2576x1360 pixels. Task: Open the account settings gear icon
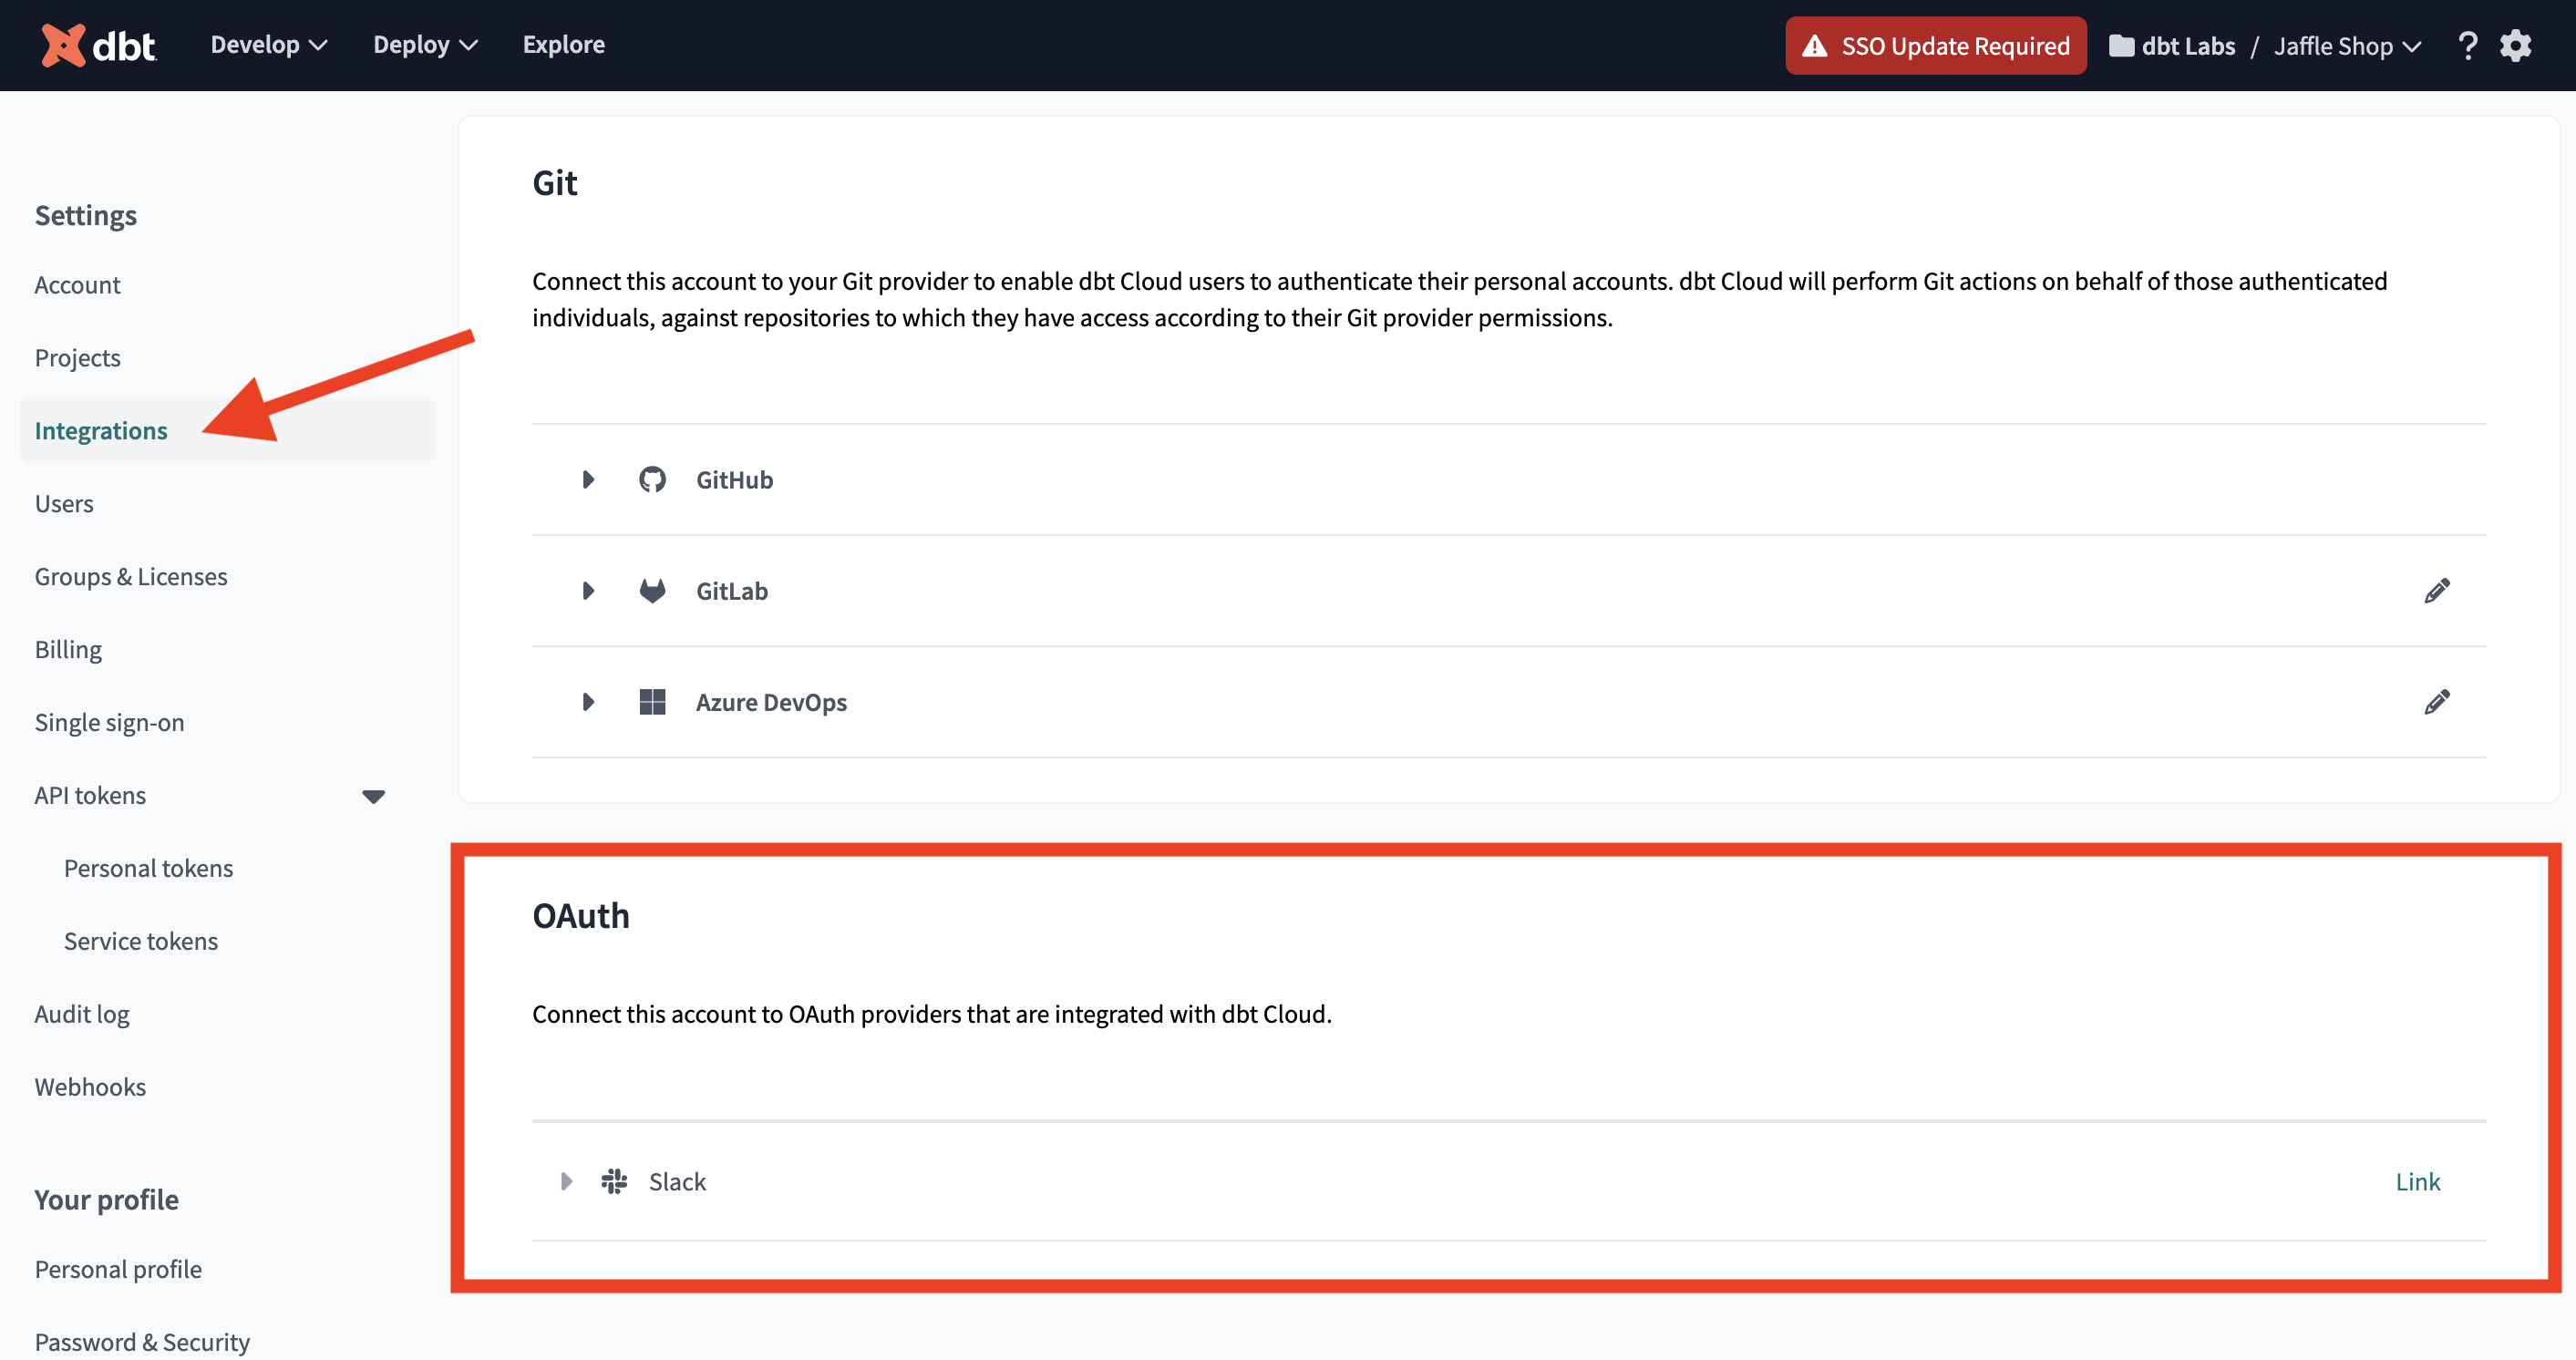(2516, 46)
